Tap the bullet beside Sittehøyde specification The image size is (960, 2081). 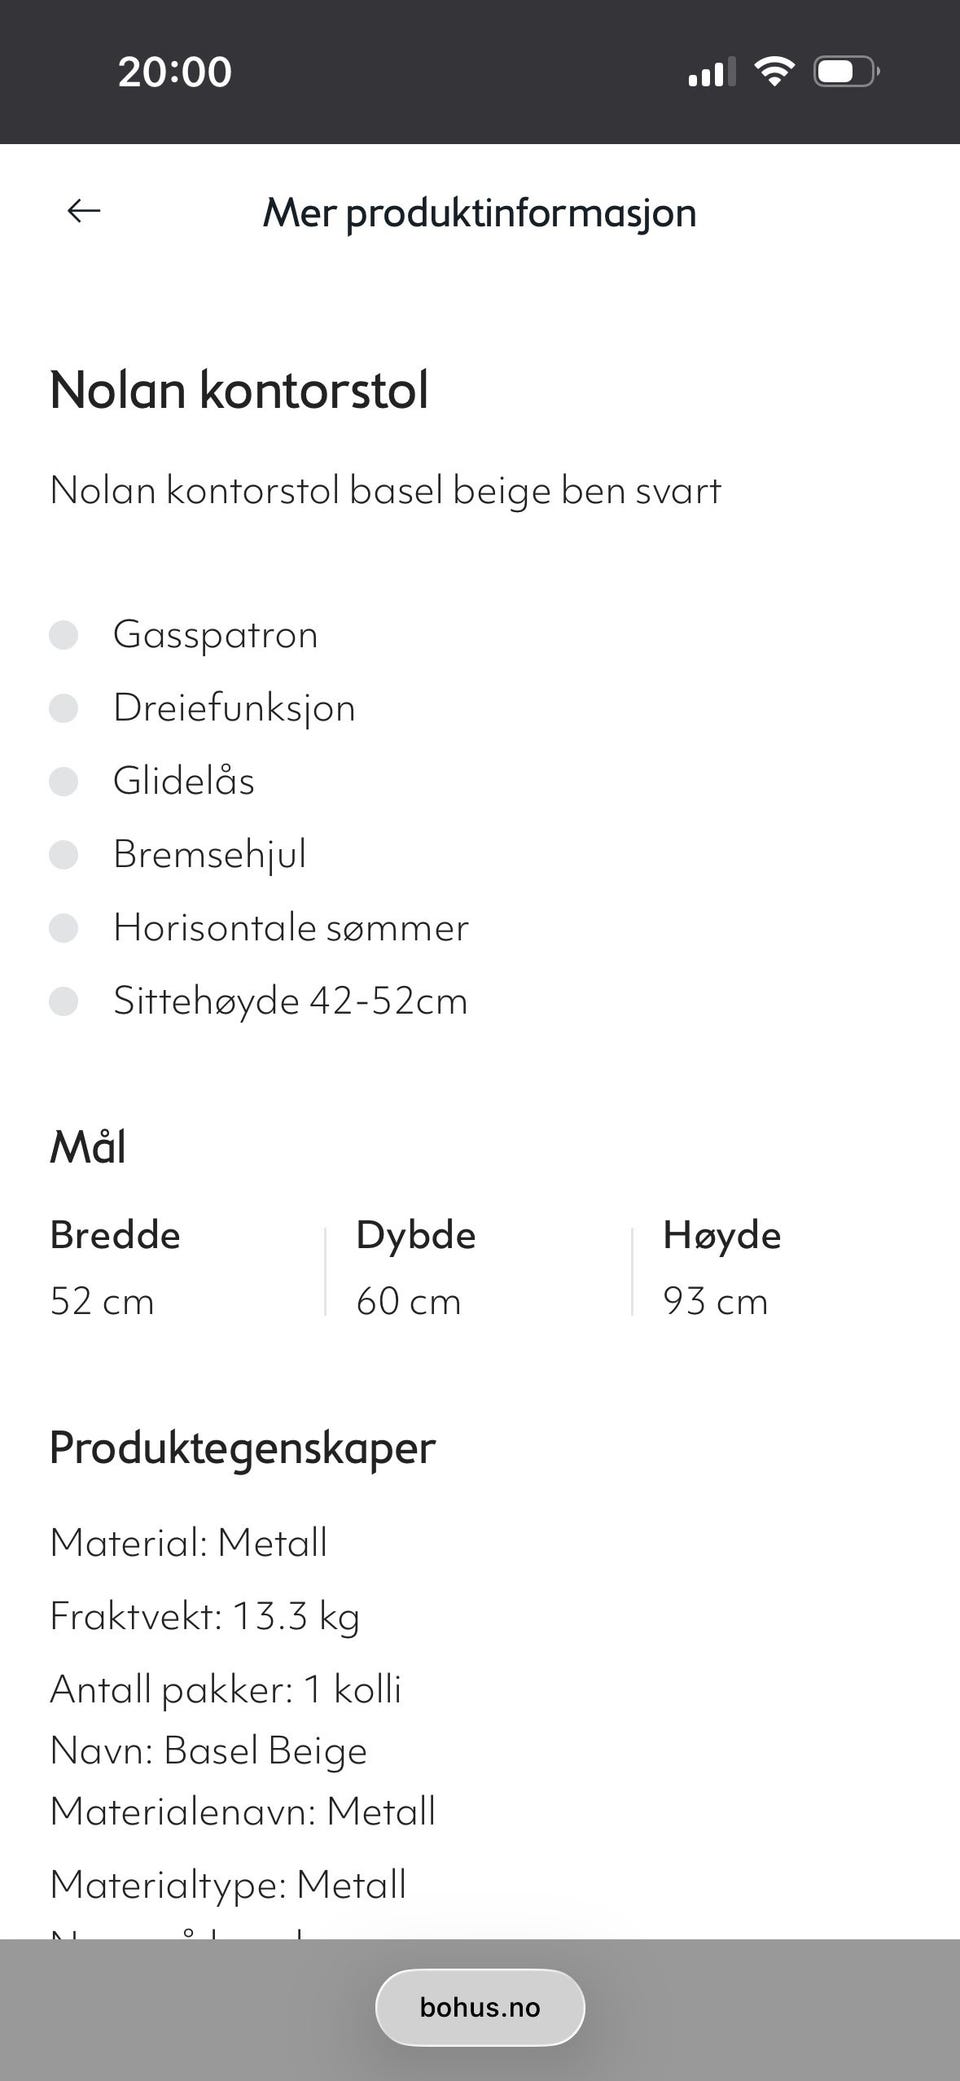click(64, 1001)
